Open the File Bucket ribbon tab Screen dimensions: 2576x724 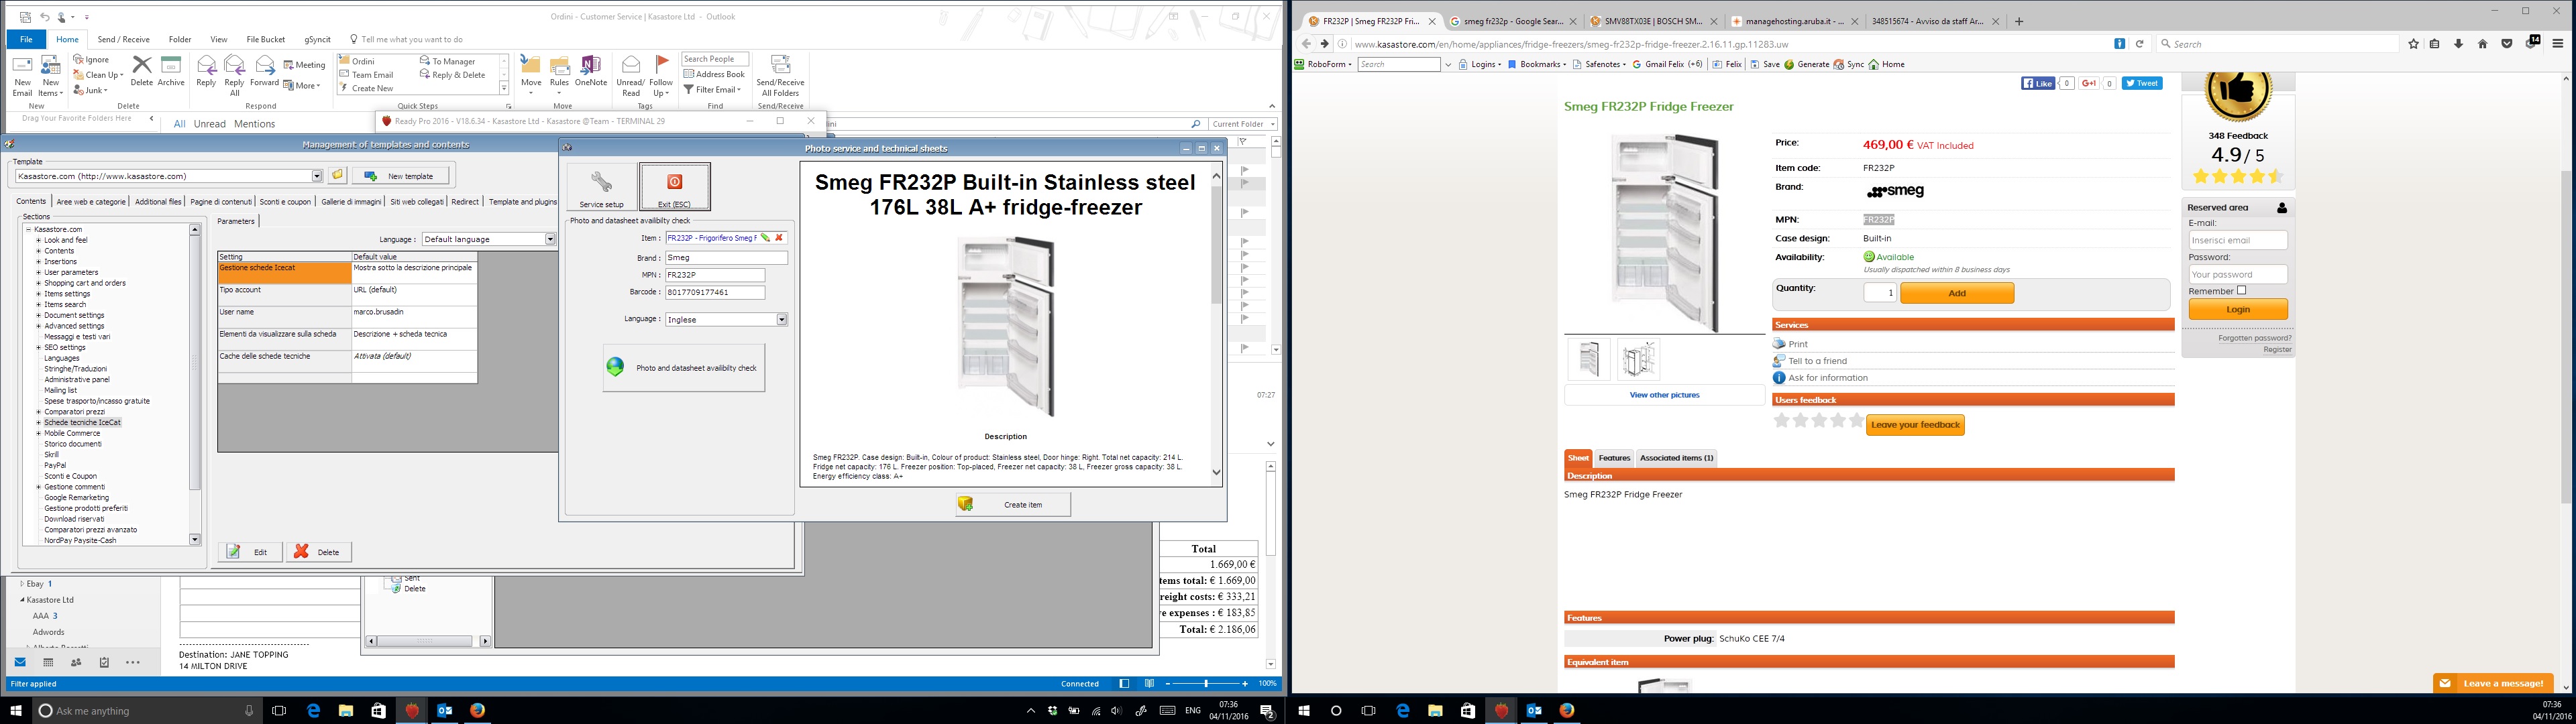point(266,40)
